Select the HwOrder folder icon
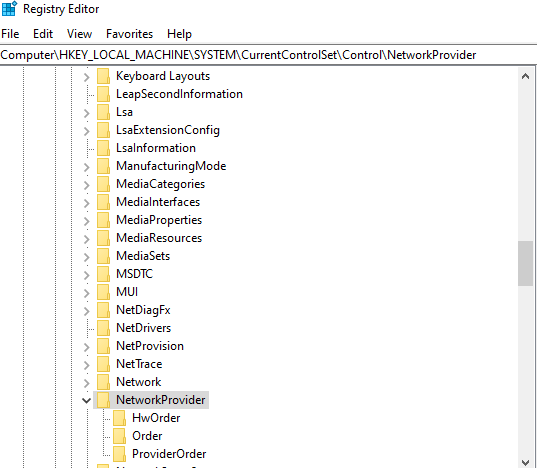537x468 pixels. point(120,418)
